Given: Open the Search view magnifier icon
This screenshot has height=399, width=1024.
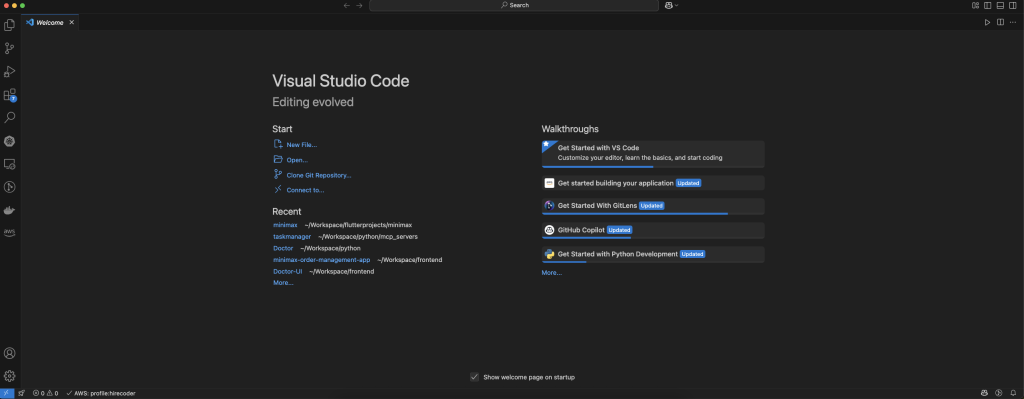Looking at the screenshot, I should point(9,118).
